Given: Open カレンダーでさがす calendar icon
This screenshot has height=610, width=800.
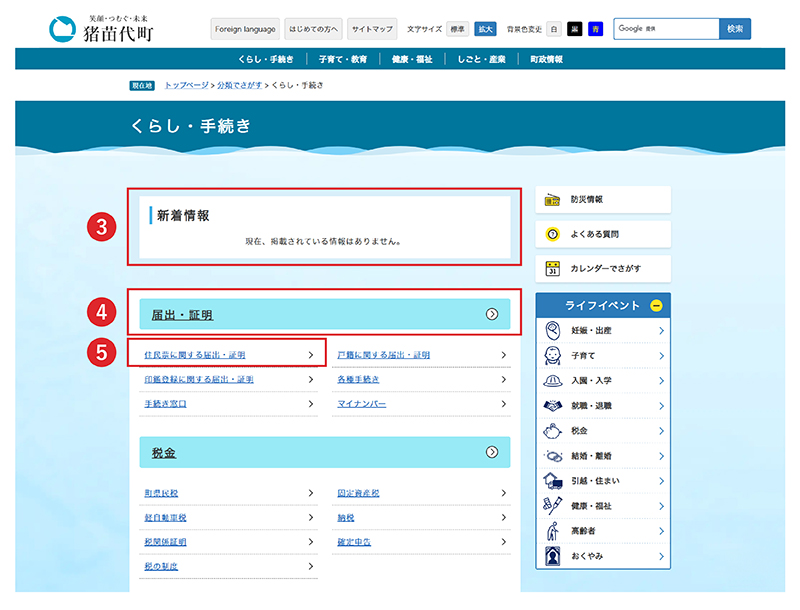Looking at the screenshot, I should tap(551, 267).
